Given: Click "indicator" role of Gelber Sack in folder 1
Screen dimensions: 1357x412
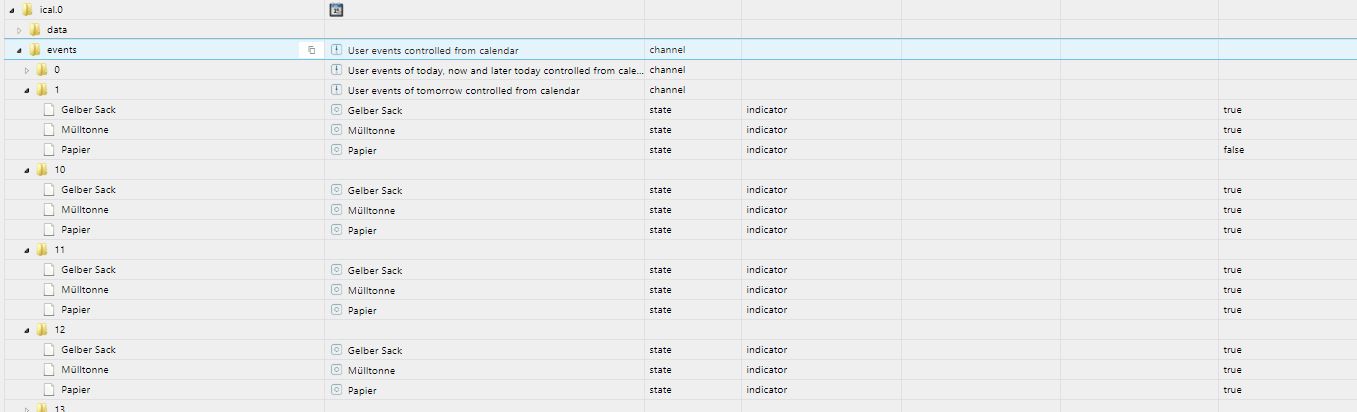Looking at the screenshot, I should (766, 110).
